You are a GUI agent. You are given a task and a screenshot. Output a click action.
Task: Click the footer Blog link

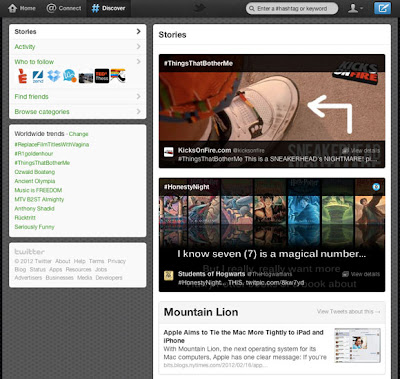tap(20, 269)
